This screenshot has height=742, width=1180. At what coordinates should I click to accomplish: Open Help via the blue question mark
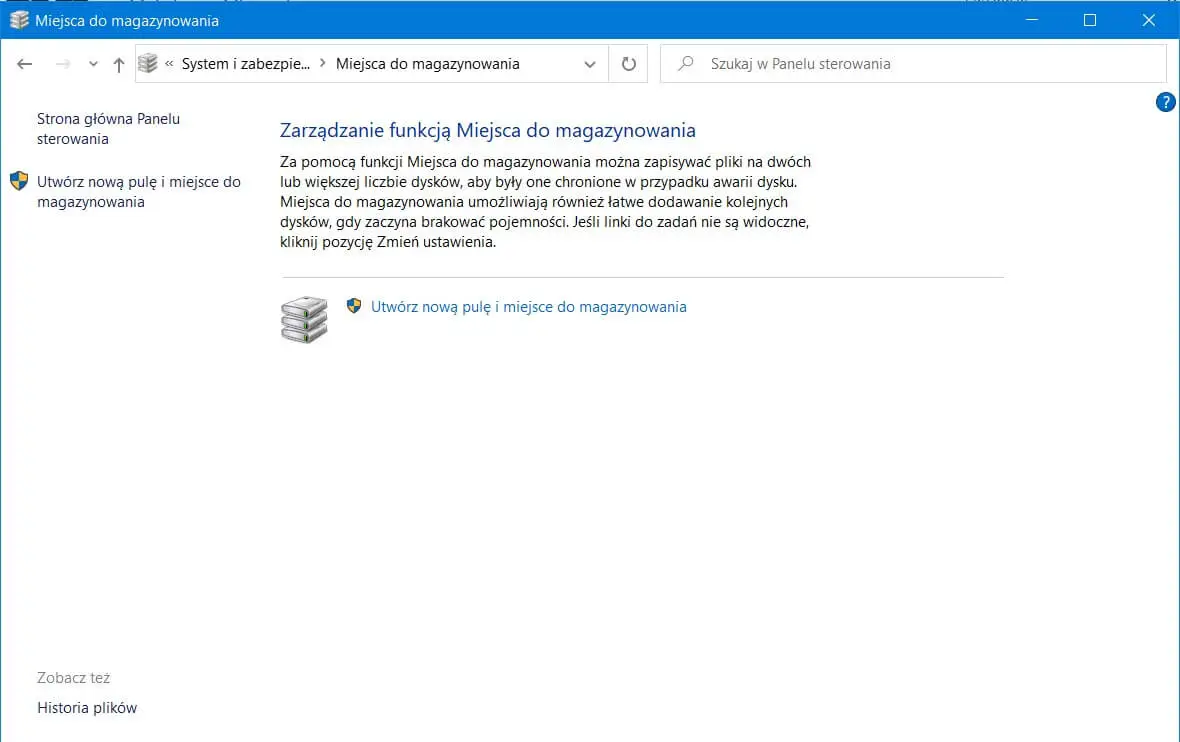pos(1165,102)
